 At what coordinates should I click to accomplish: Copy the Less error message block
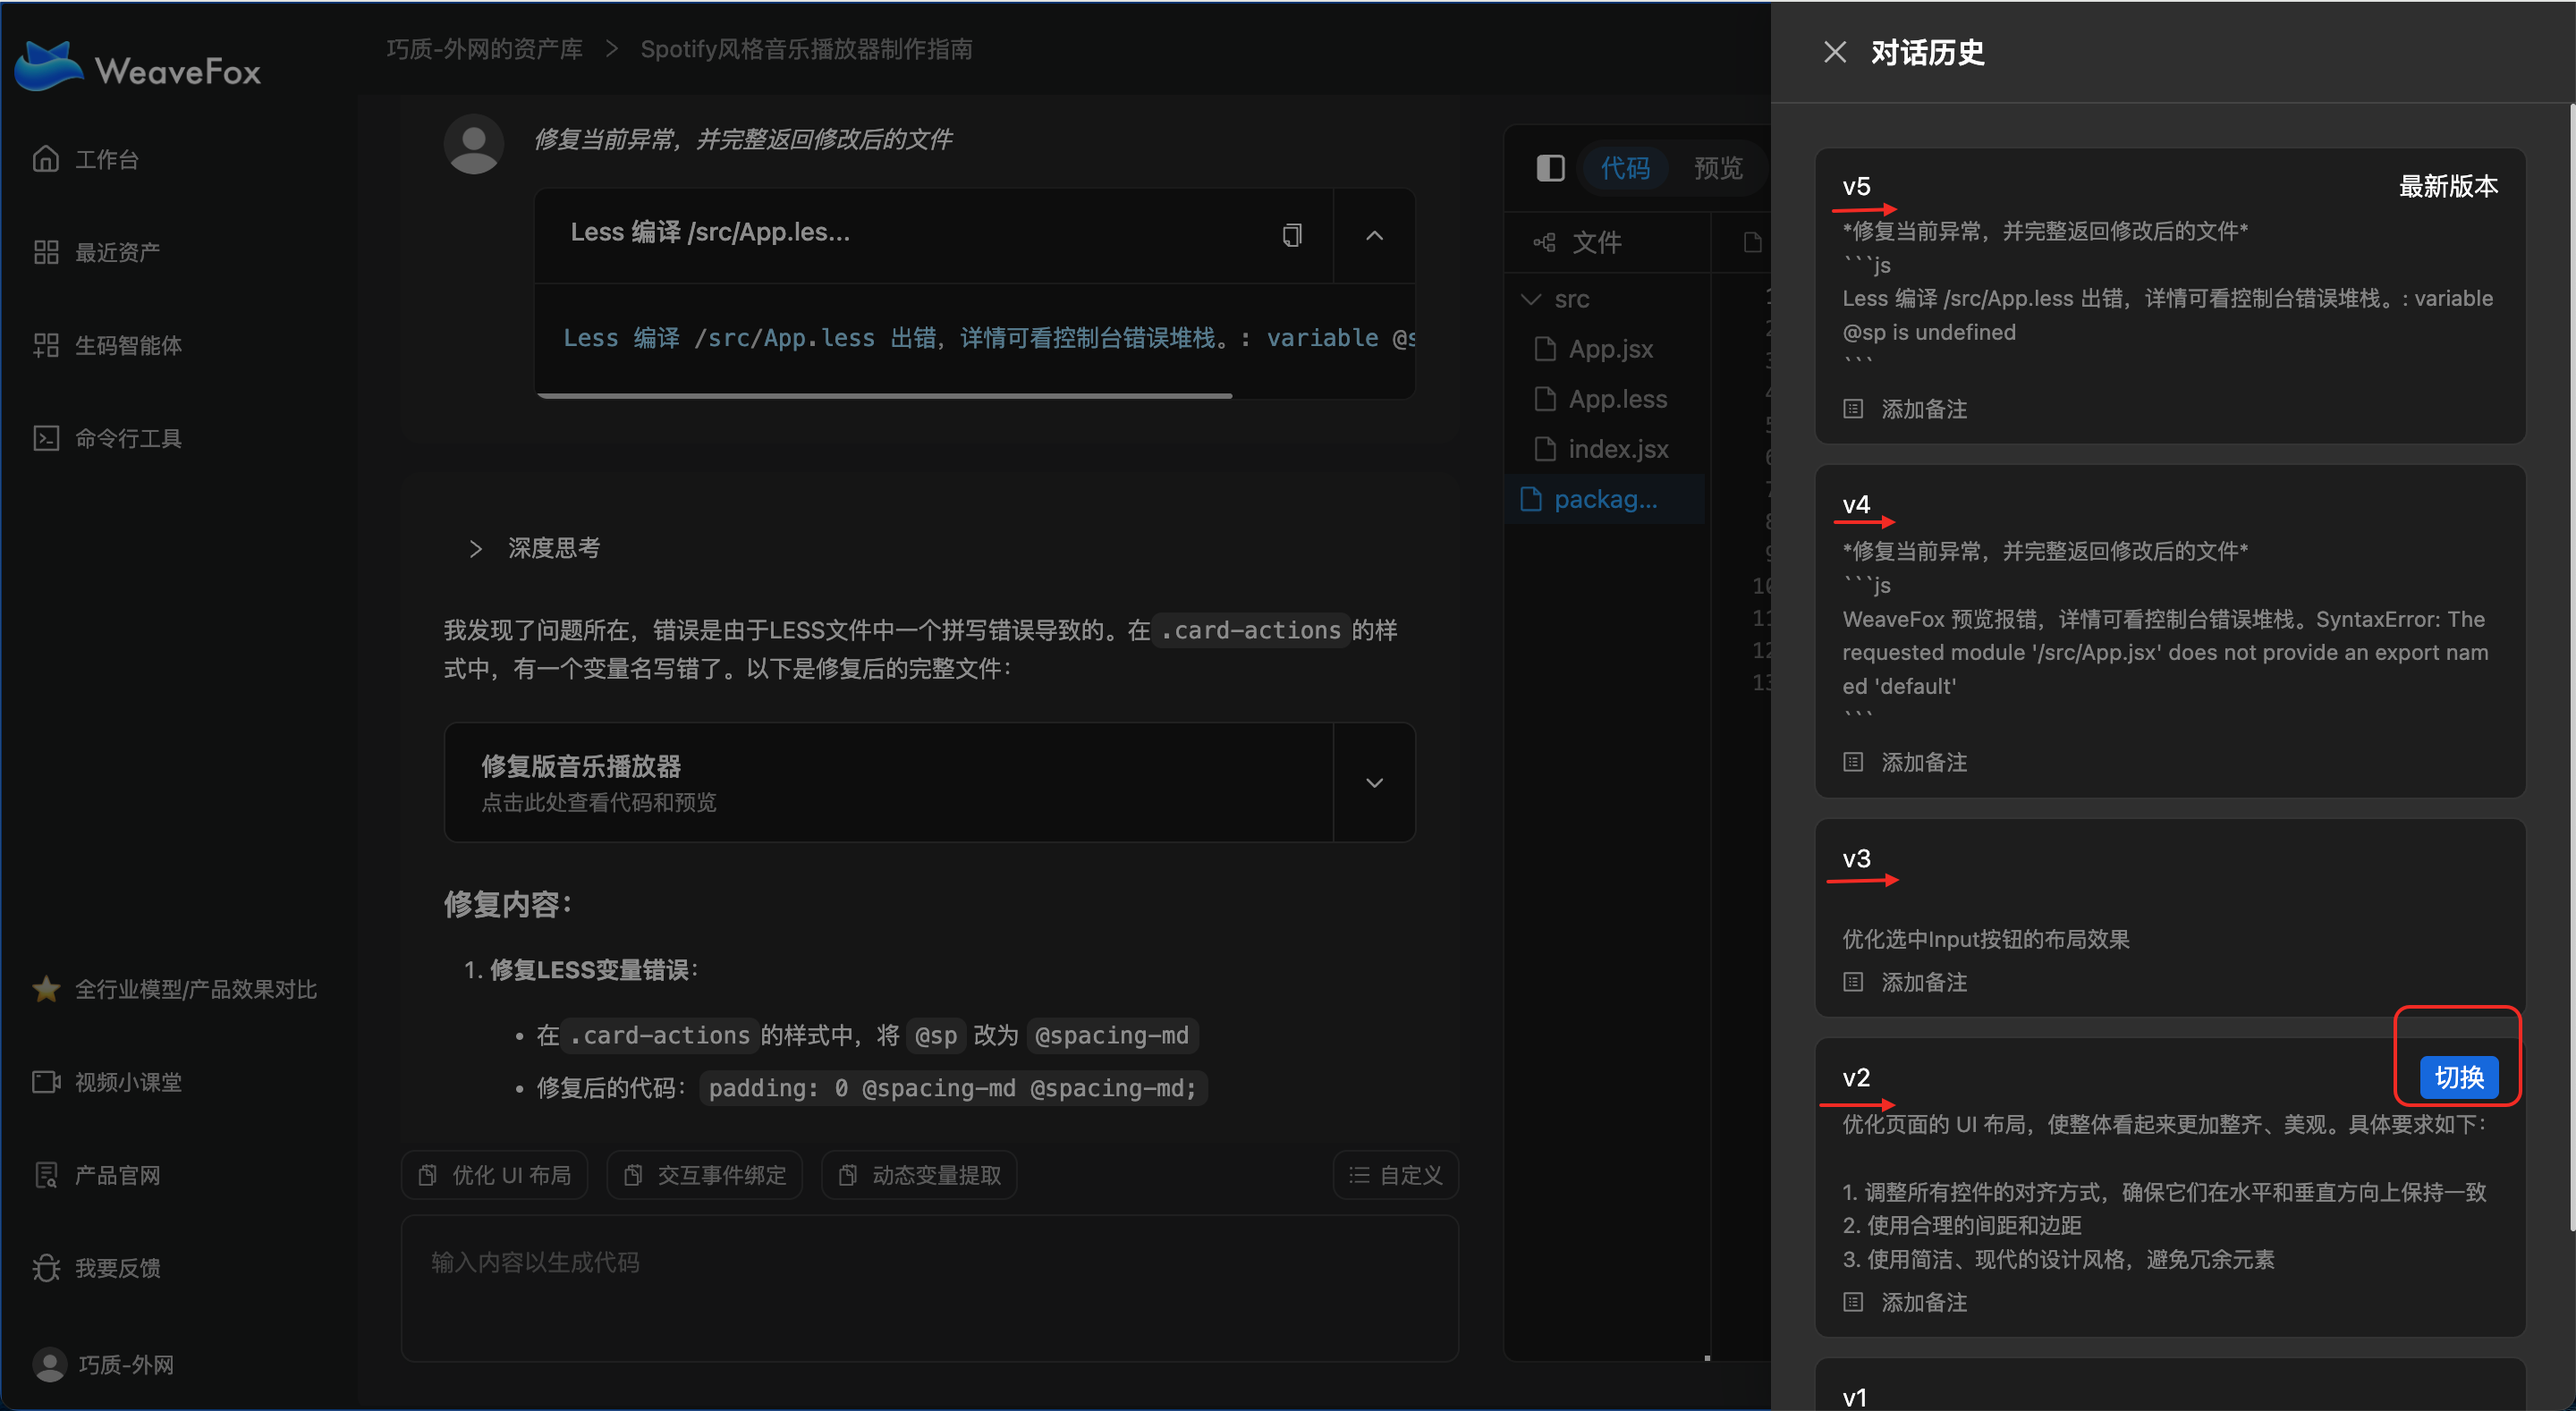[1292, 235]
